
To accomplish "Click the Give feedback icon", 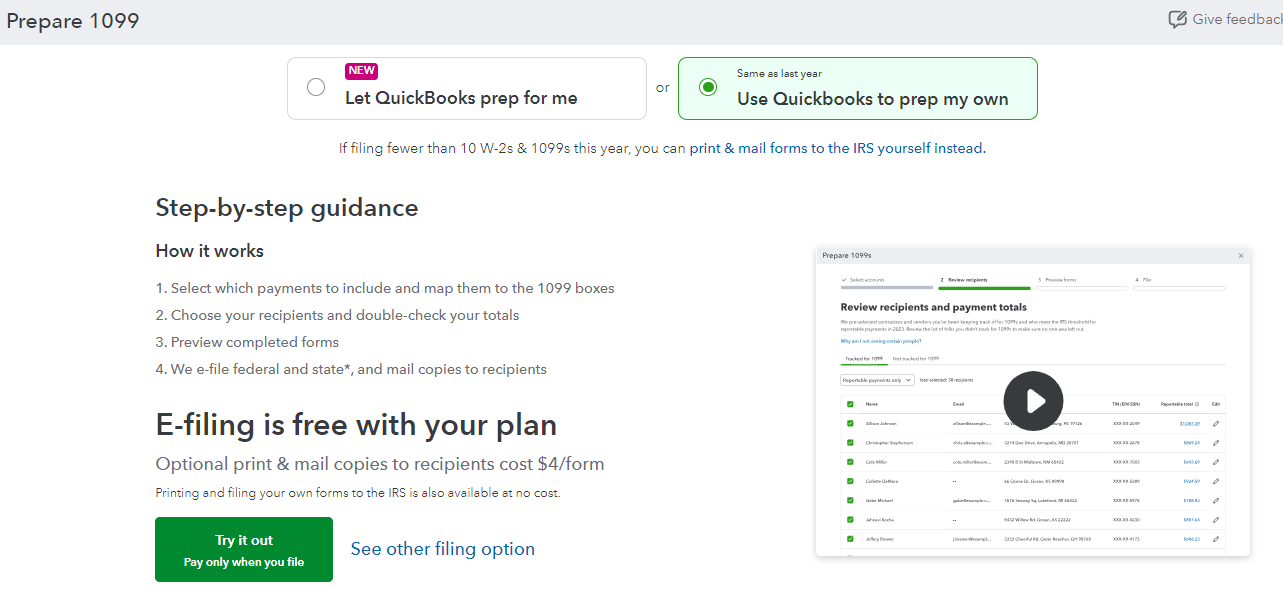I will 1178,18.
